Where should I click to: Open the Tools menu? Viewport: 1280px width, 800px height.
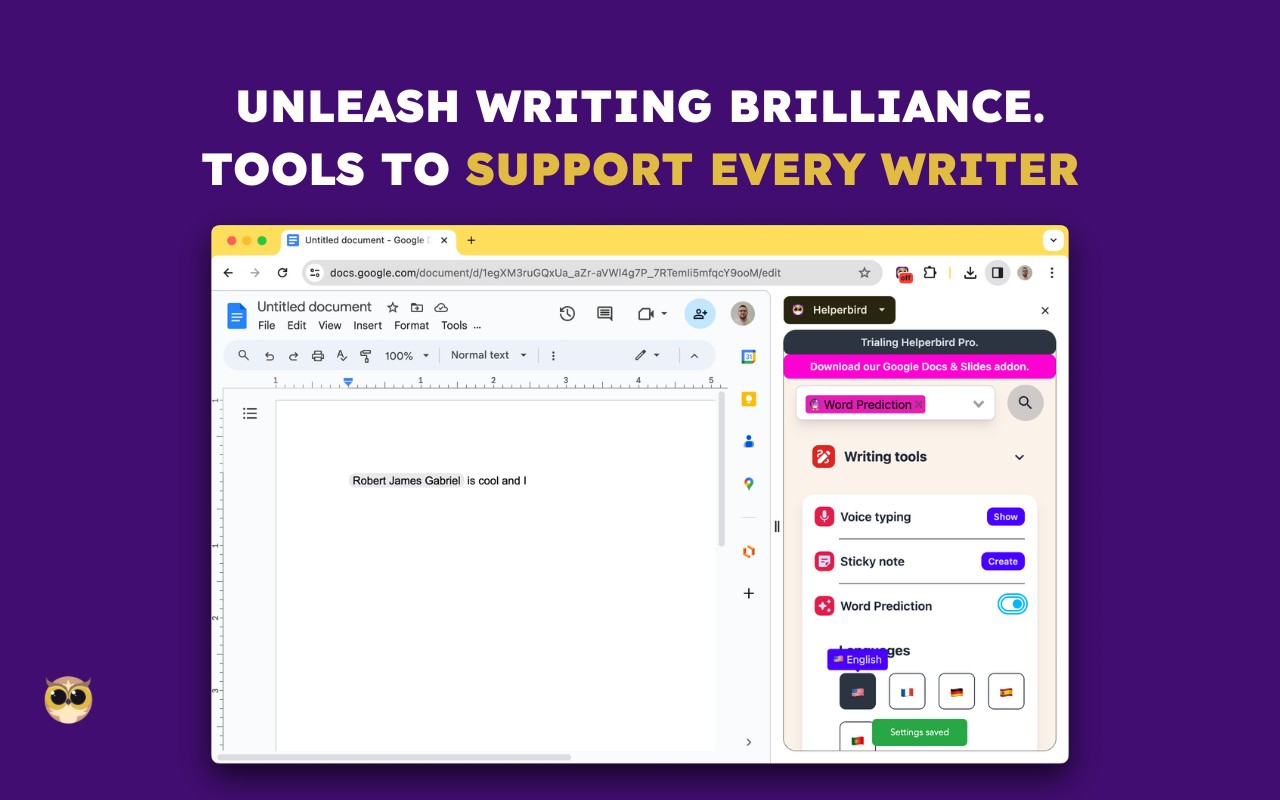(x=454, y=326)
